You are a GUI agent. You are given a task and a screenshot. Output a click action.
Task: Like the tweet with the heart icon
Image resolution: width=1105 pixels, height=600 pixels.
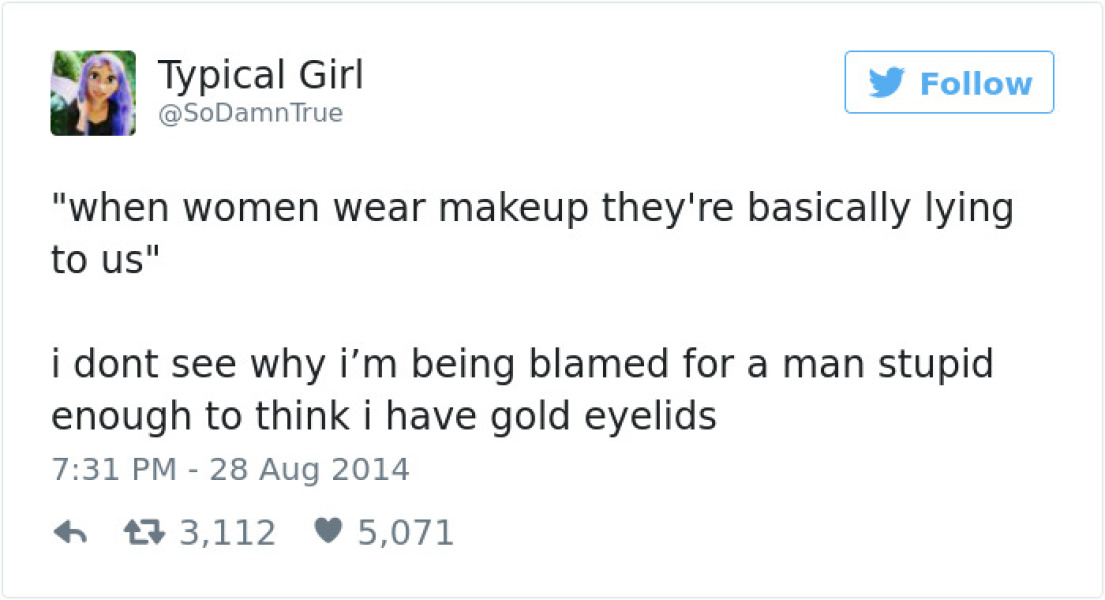326,532
